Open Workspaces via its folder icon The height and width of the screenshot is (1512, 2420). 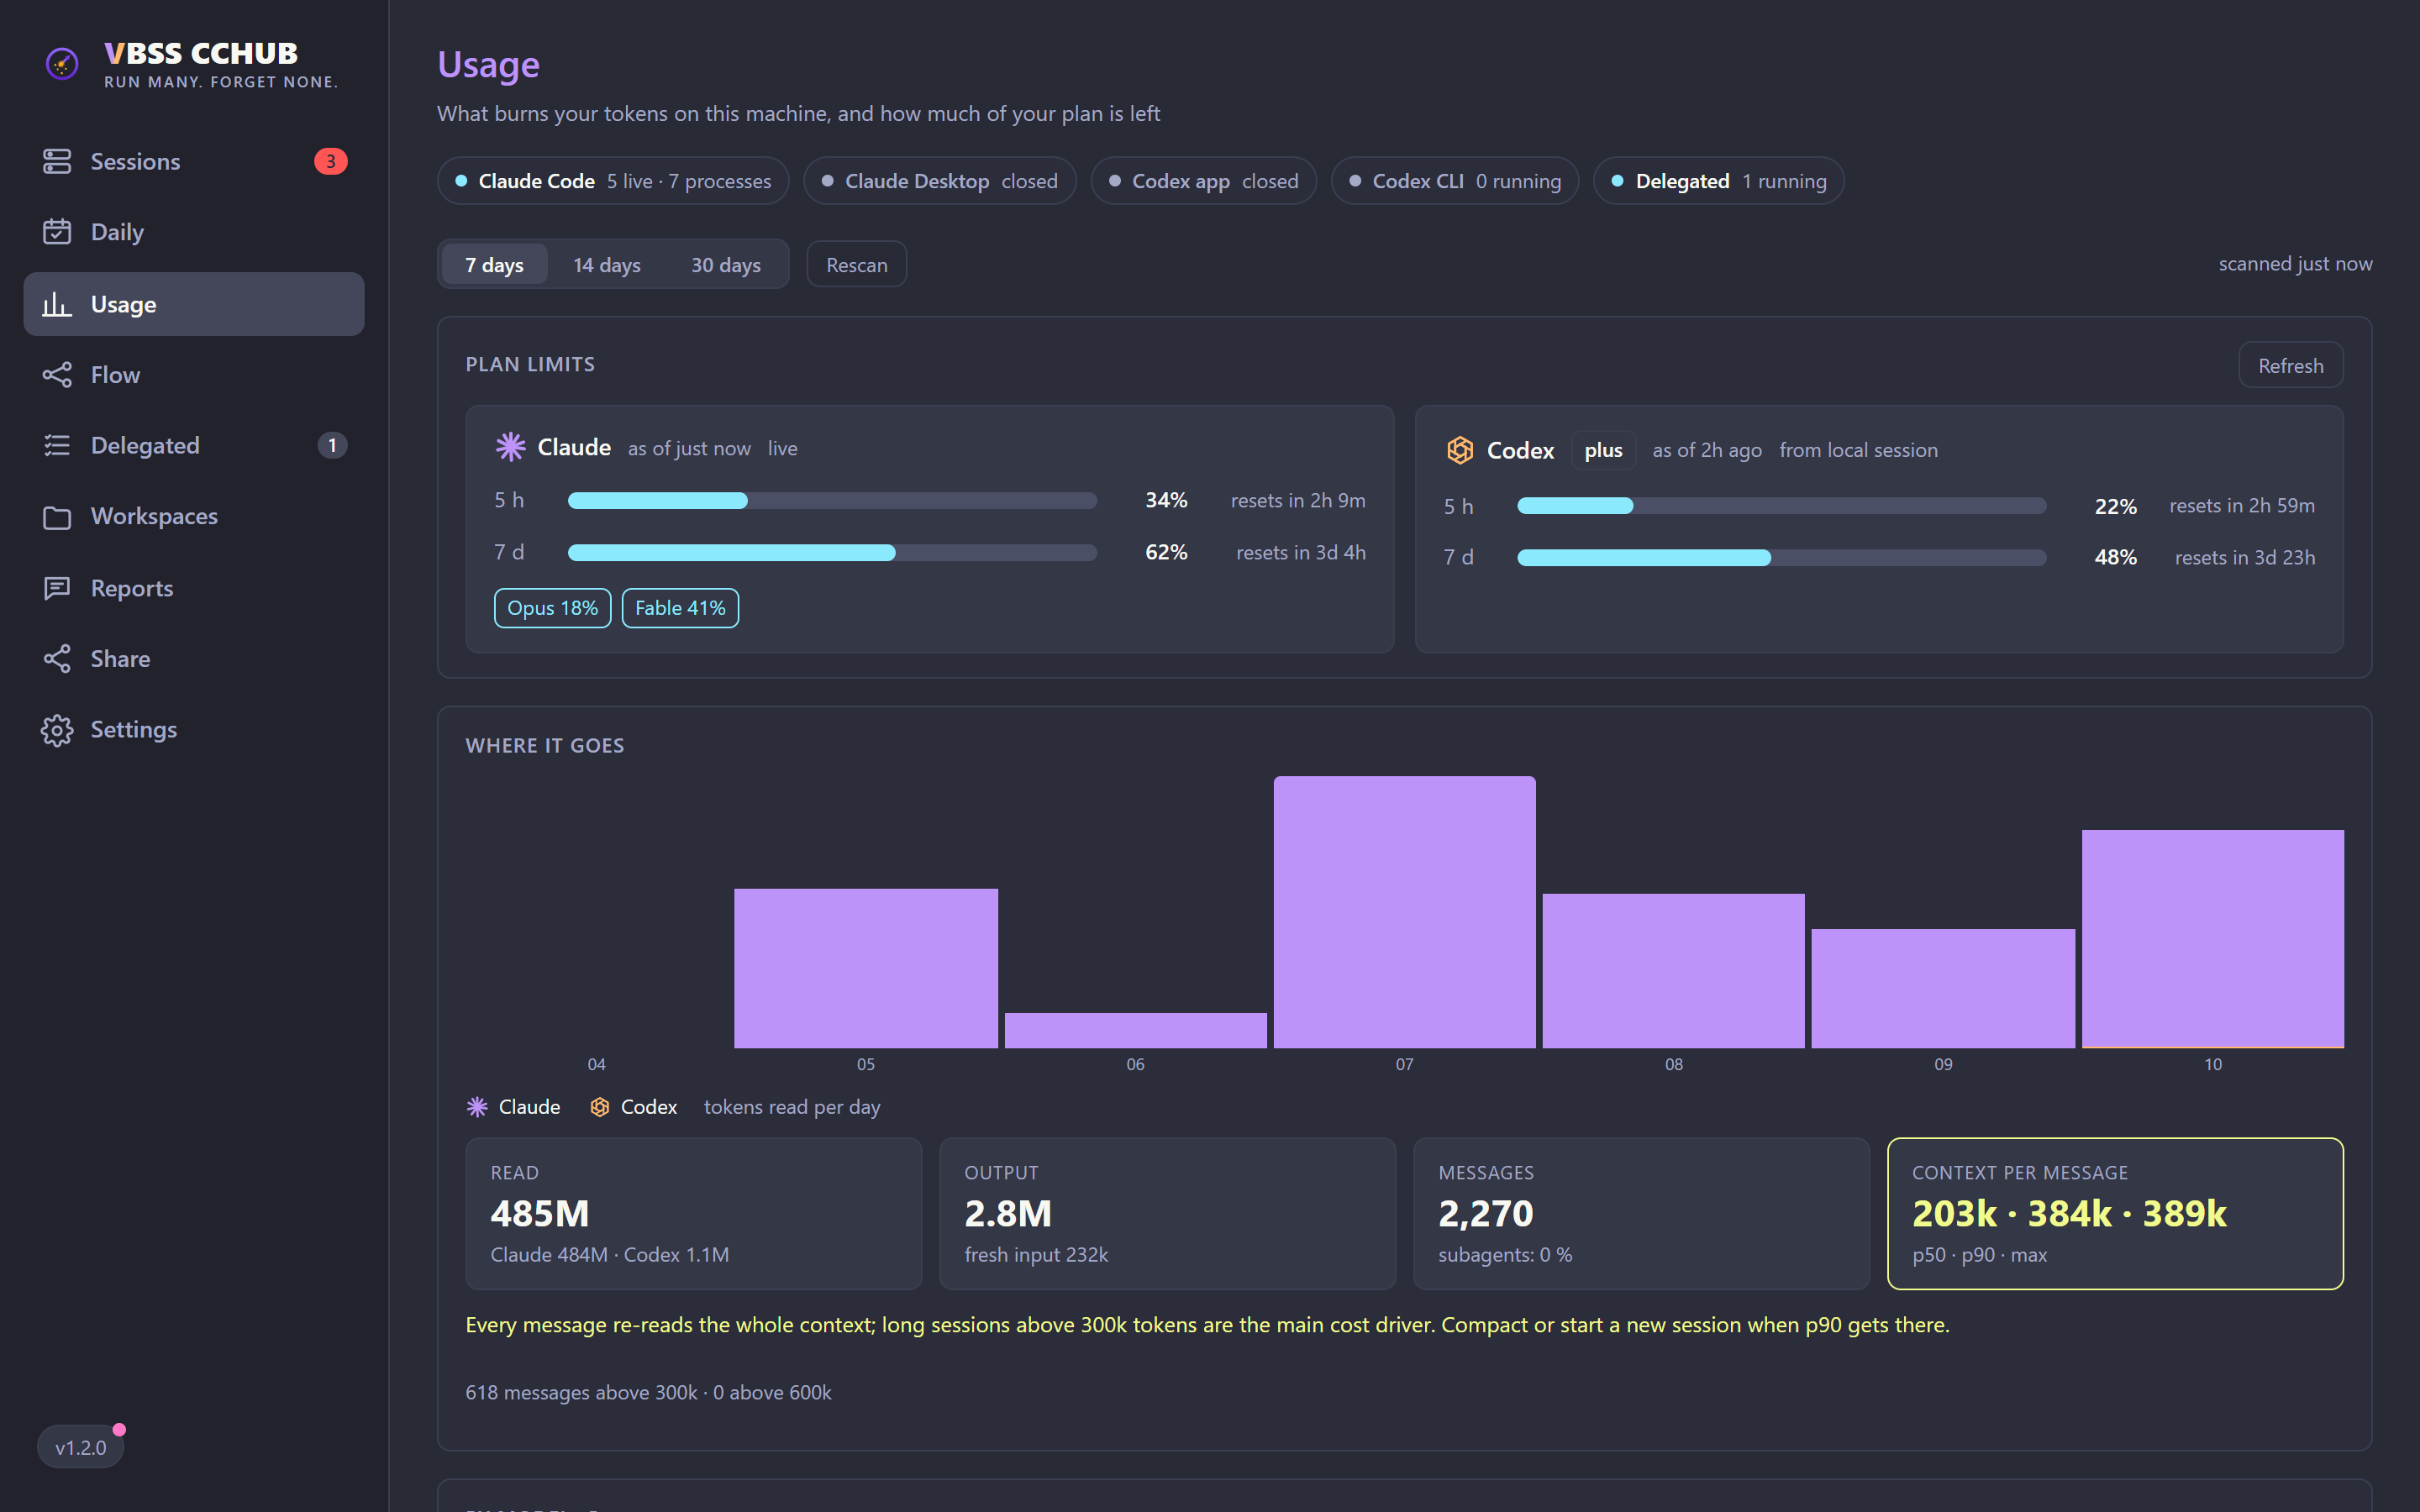click(x=57, y=517)
